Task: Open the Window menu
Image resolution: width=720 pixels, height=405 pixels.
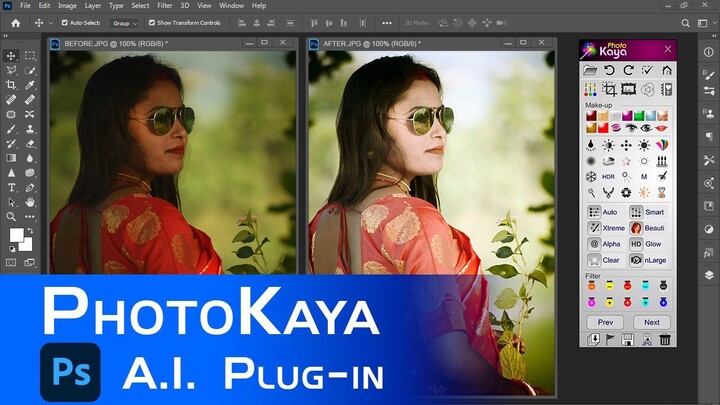Action: 231,6
